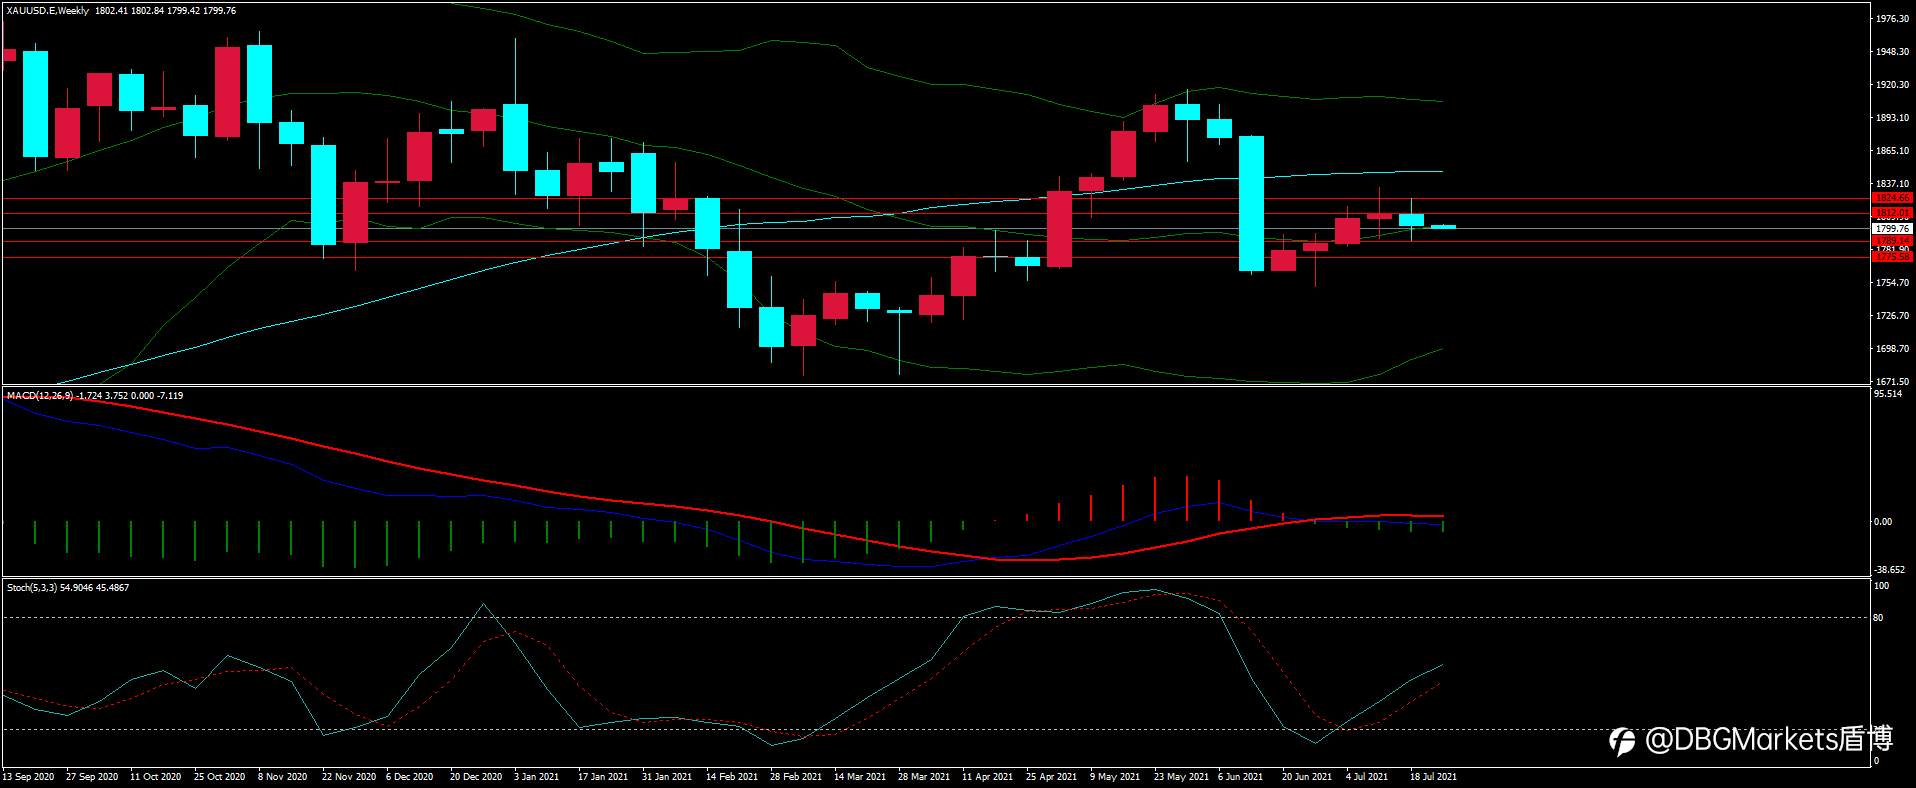Click the 1976.30 price axis label

(x=1893, y=19)
